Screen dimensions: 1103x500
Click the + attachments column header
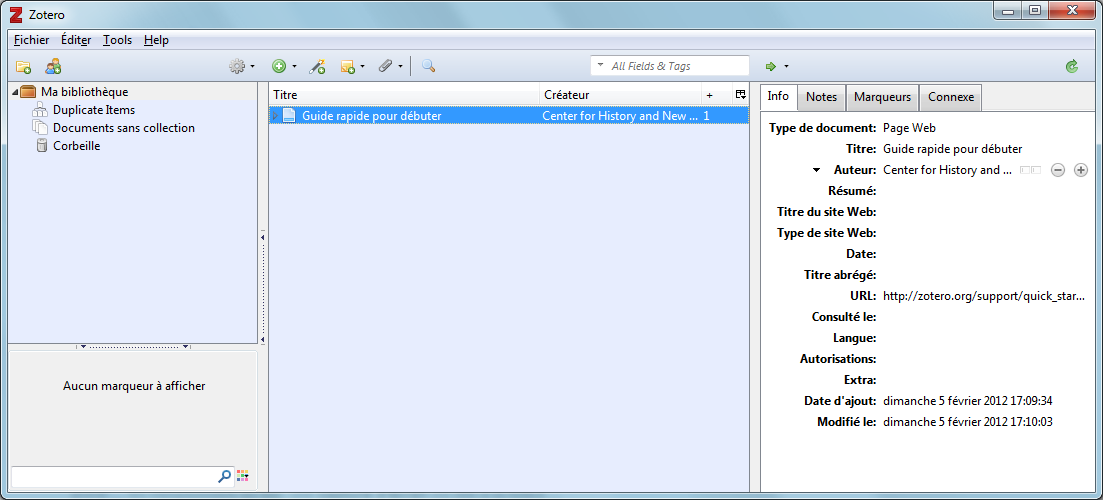click(715, 94)
